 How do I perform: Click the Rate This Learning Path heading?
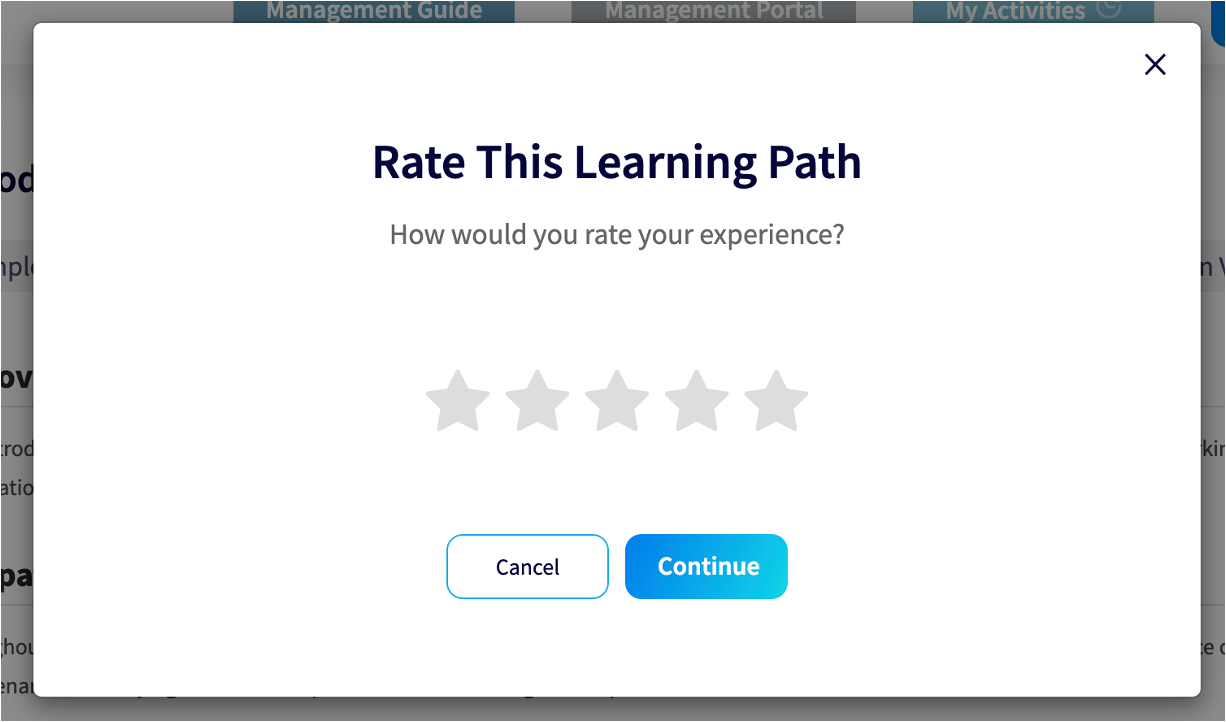click(x=617, y=162)
